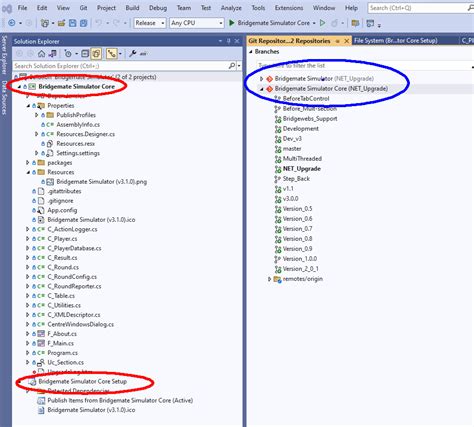Open the Server Explorer side tab
The image size is (474, 427).
[x=4, y=55]
